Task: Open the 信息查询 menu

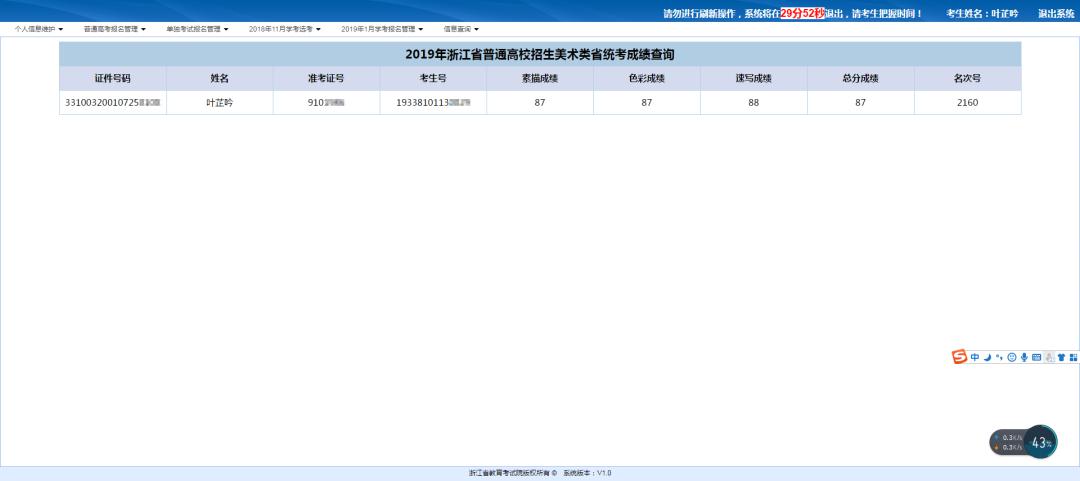Action: pyautogui.click(x=461, y=29)
